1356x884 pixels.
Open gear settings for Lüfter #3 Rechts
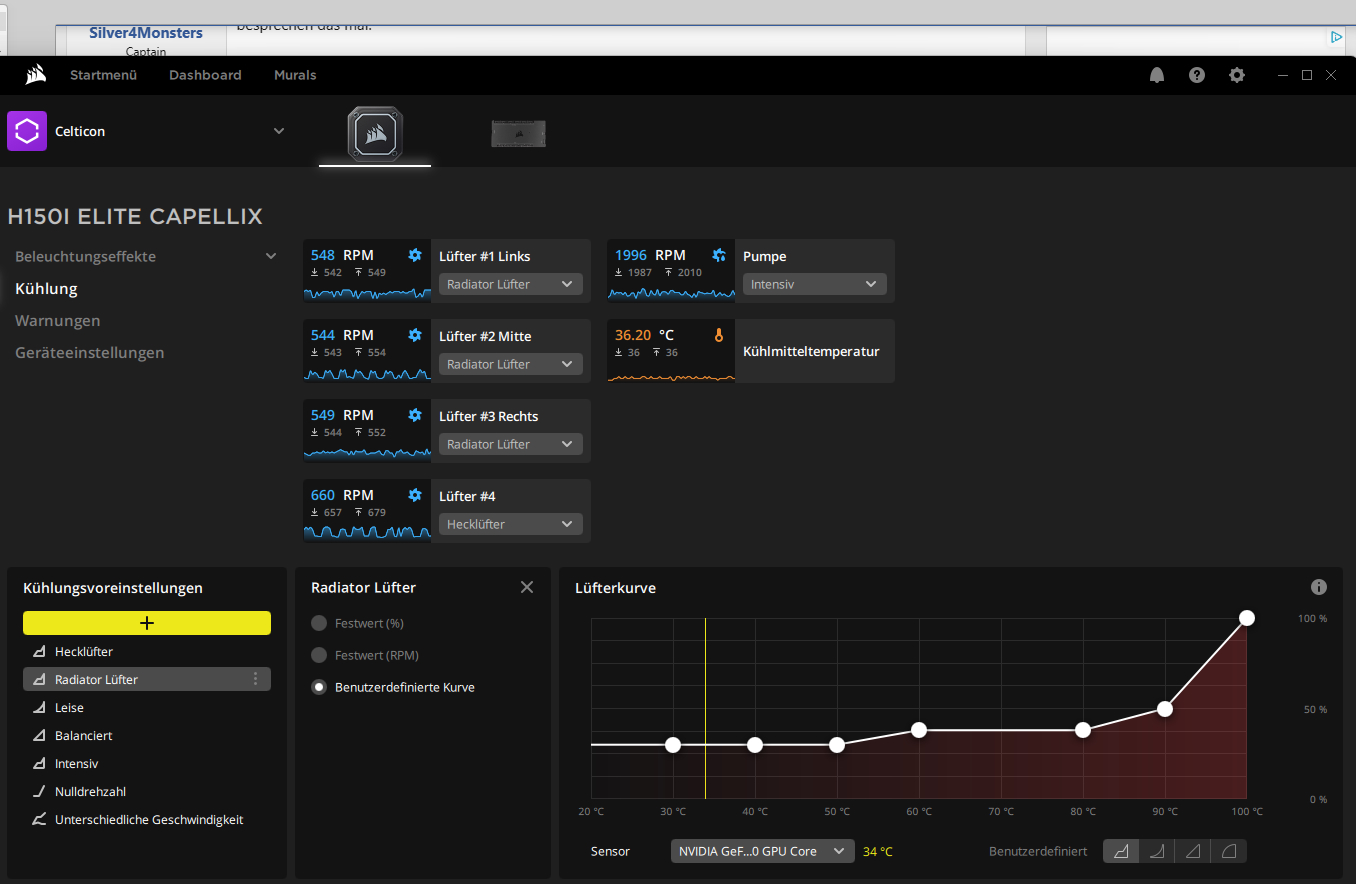(415, 415)
